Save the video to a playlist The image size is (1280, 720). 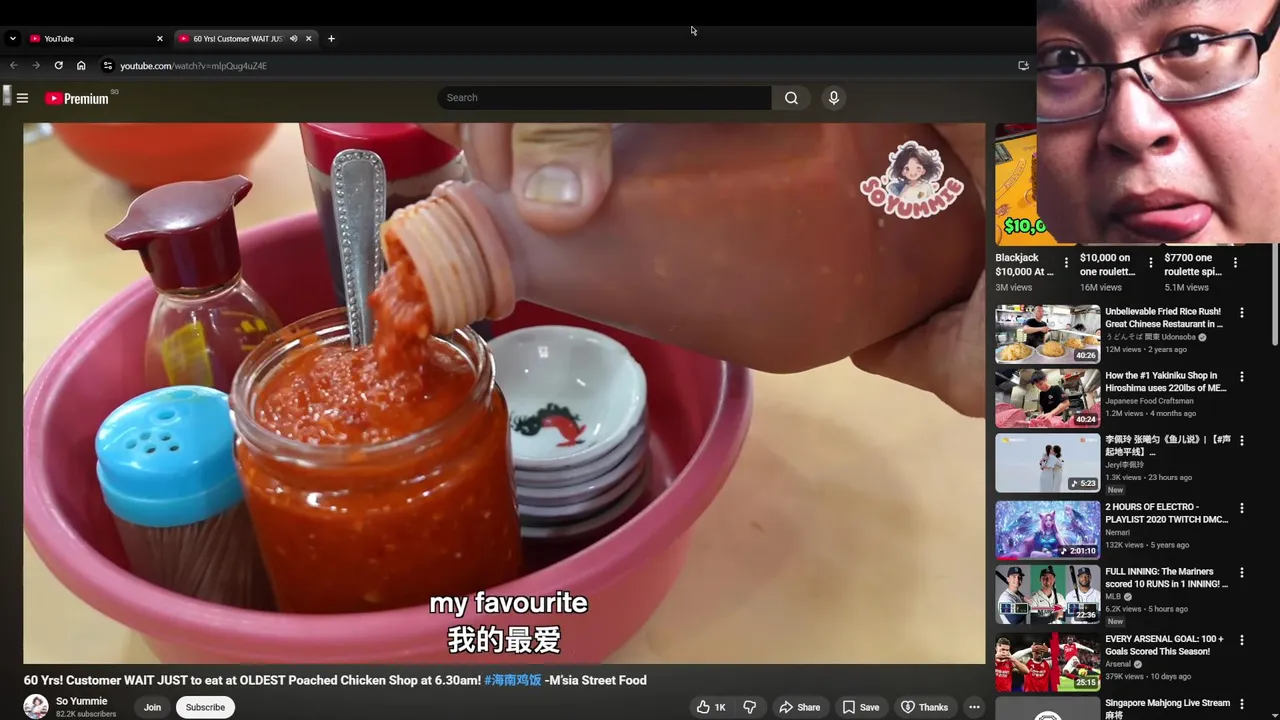(860, 707)
